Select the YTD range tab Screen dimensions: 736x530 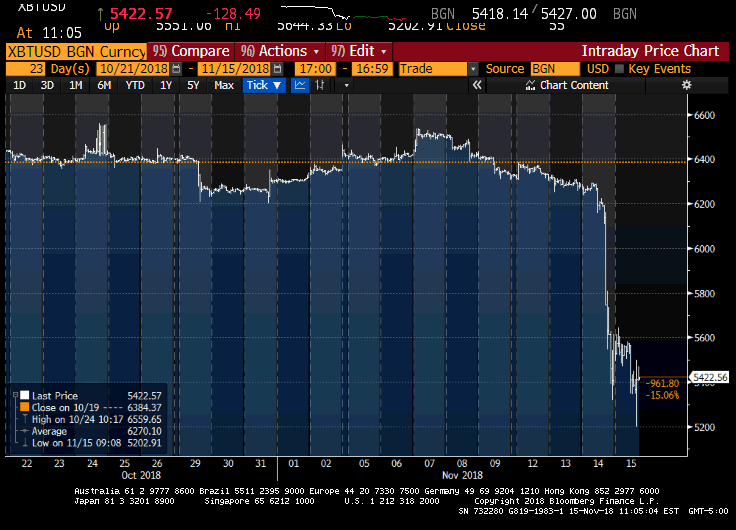point(135,85)
